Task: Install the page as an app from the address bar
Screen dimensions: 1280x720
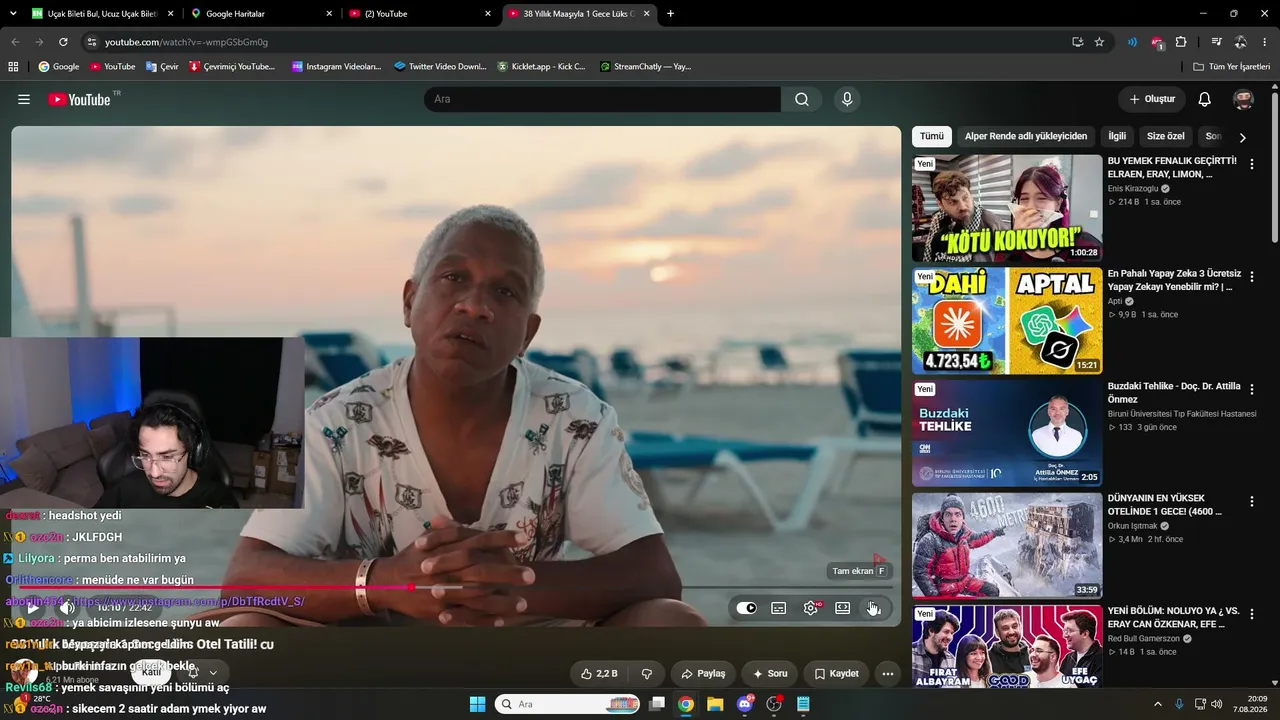Action: [1077, 42]
